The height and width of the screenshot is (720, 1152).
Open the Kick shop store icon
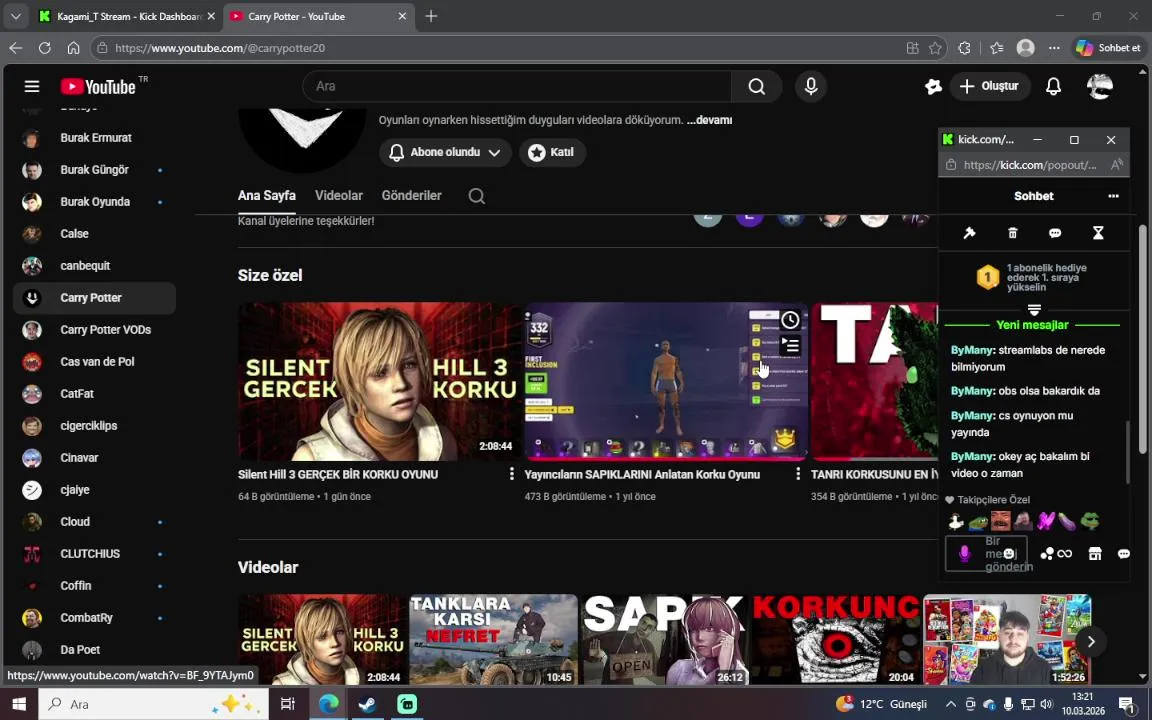[x=1095, y=553]
